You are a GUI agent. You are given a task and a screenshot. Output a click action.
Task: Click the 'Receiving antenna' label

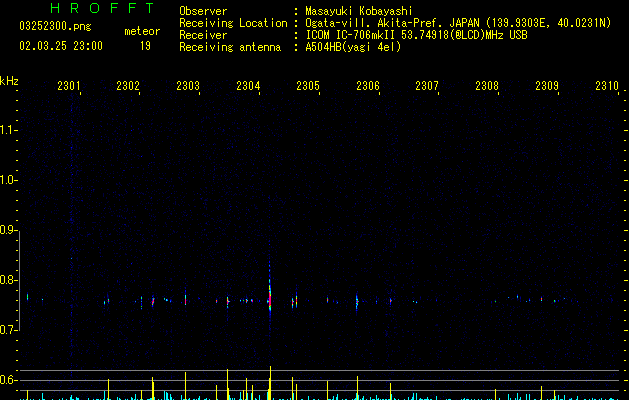tap(230, 47)
